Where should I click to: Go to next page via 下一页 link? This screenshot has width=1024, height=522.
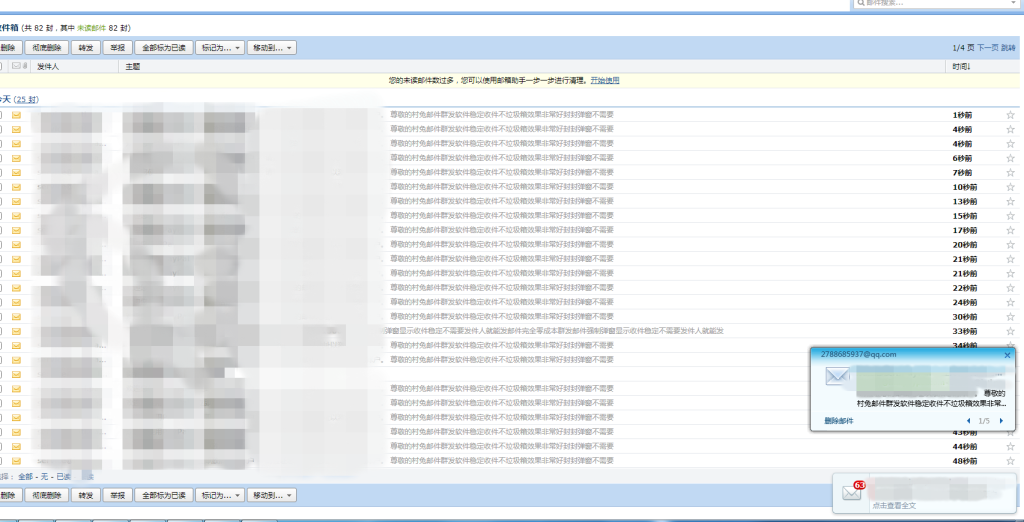[986, 47]
